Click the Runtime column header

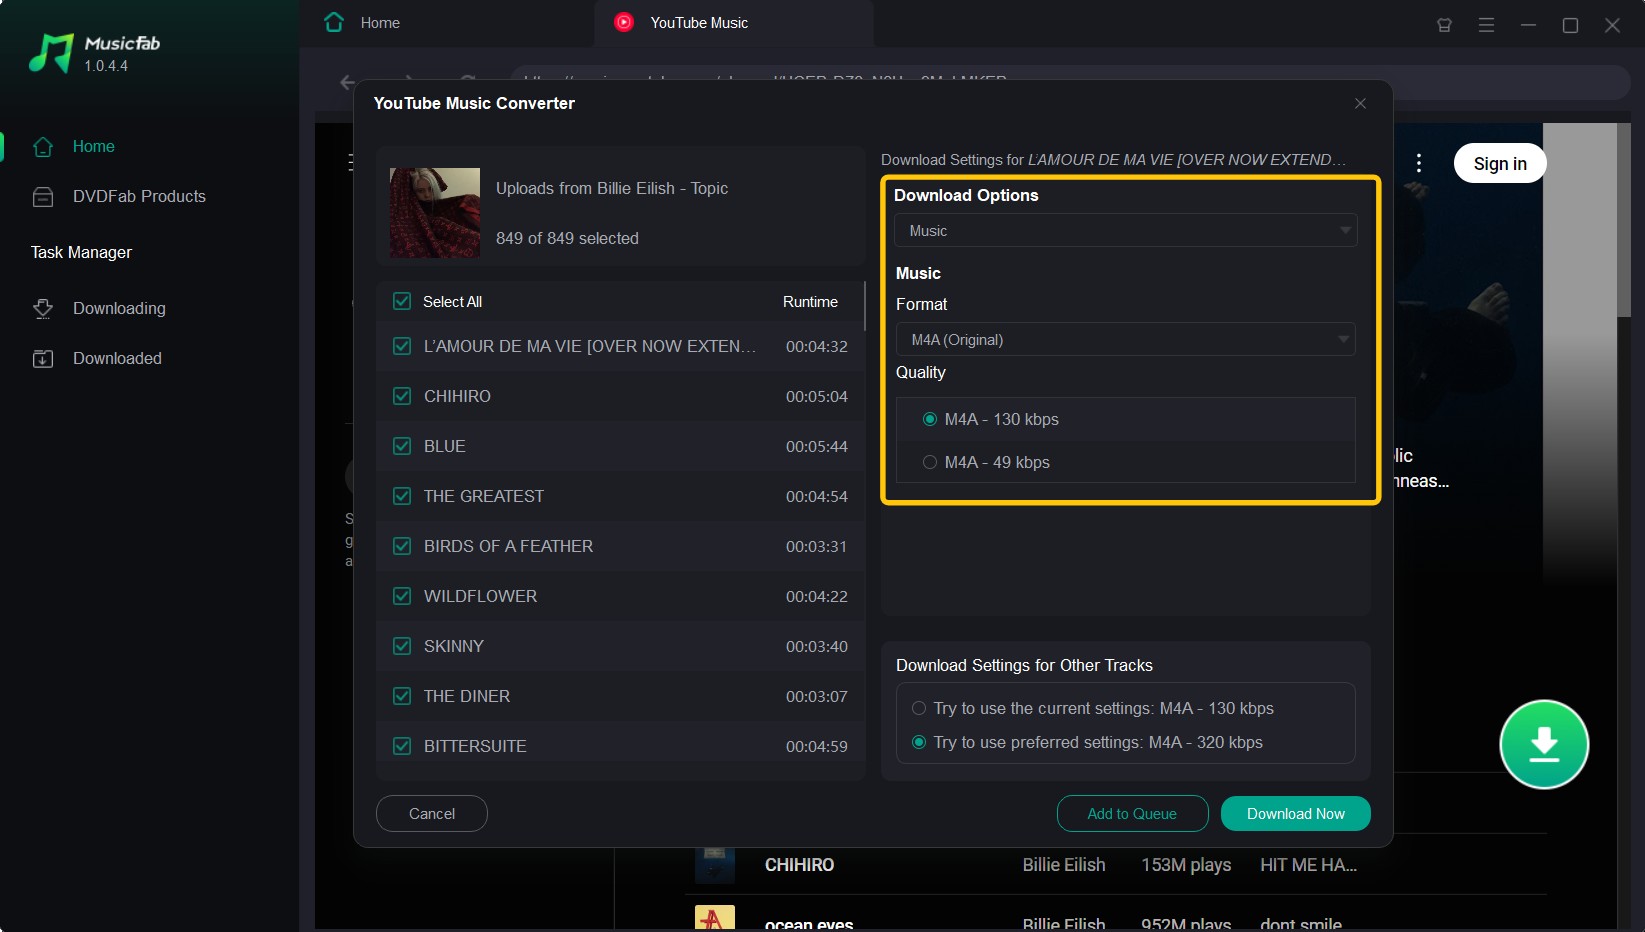coord(810,301)
